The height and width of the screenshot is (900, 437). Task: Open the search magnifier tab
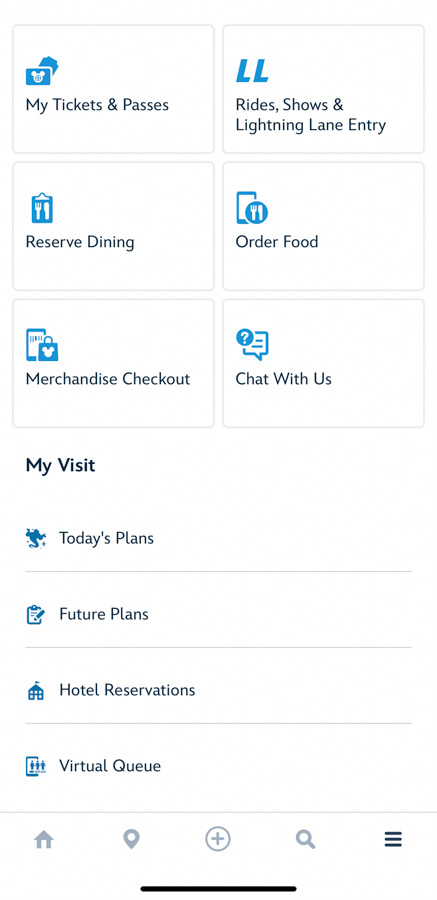305,840
